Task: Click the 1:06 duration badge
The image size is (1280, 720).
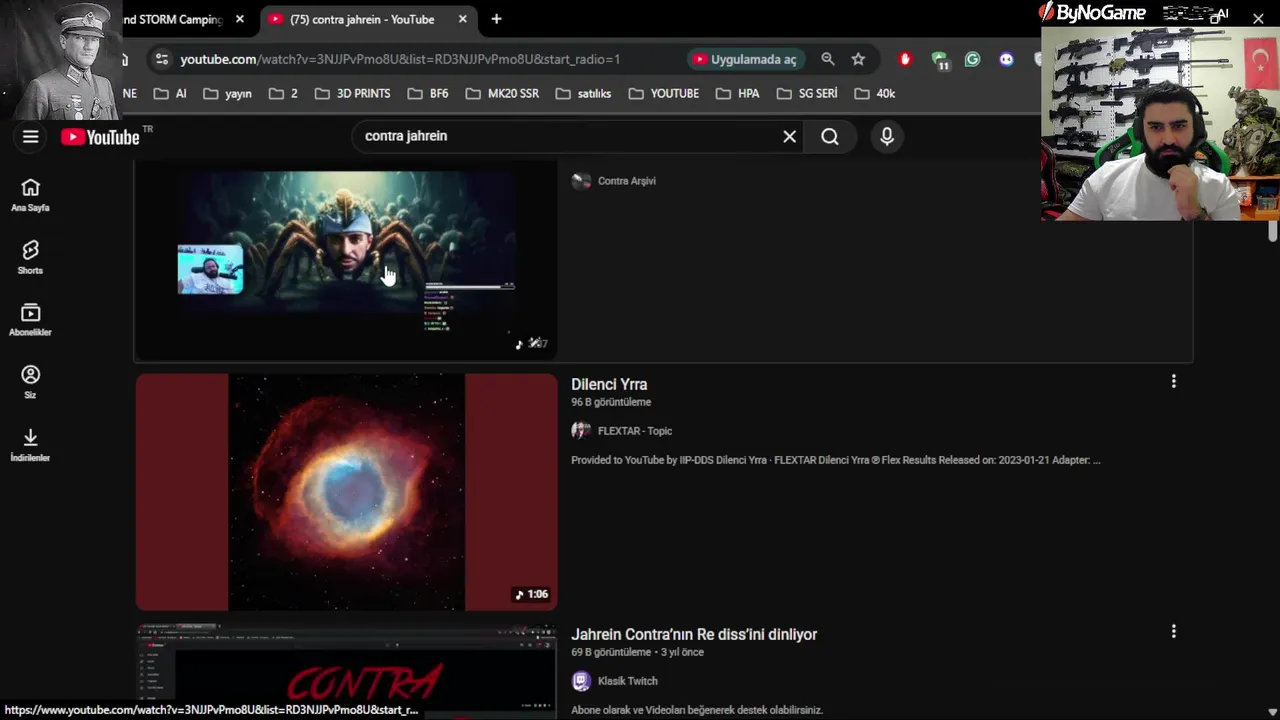Action: (x=532, y=594)
